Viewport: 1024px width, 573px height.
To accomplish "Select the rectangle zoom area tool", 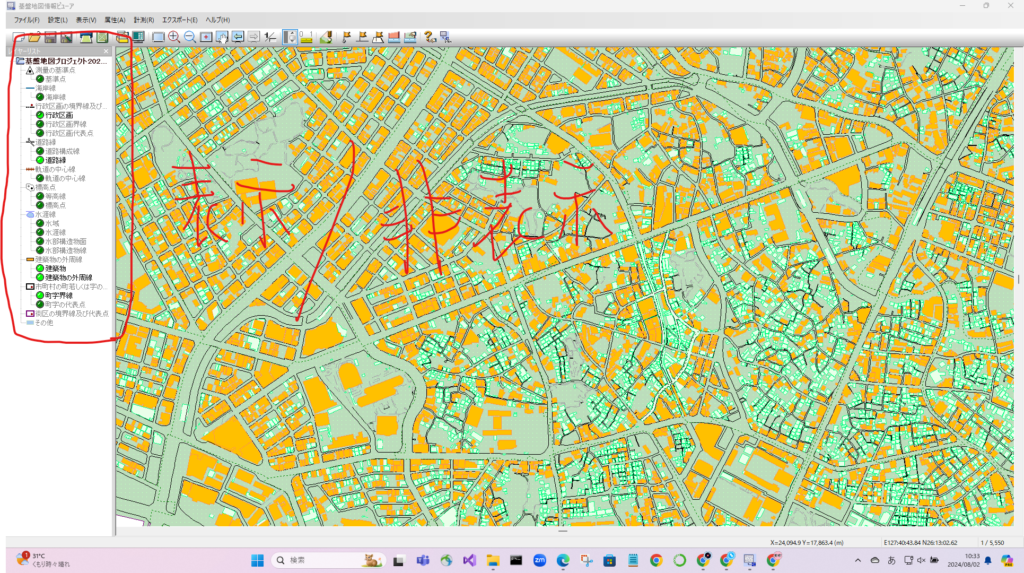I will [x=158, y=38].
